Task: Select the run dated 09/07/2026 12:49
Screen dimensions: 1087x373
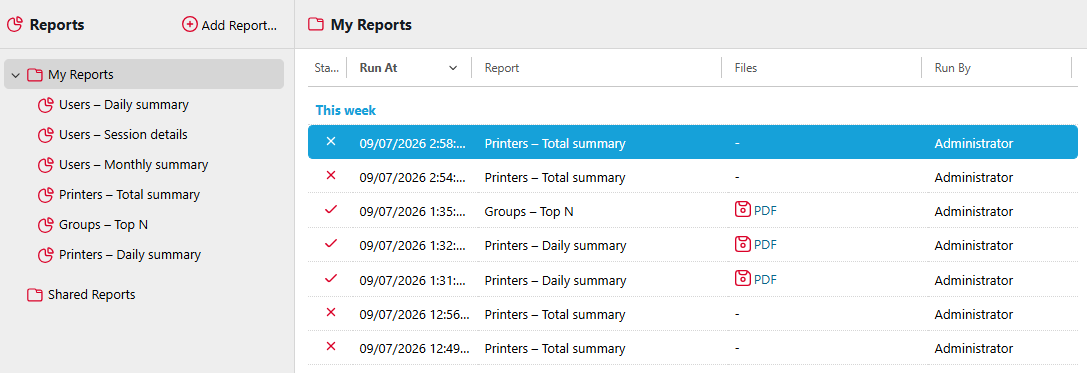Action: click(693, 347)
